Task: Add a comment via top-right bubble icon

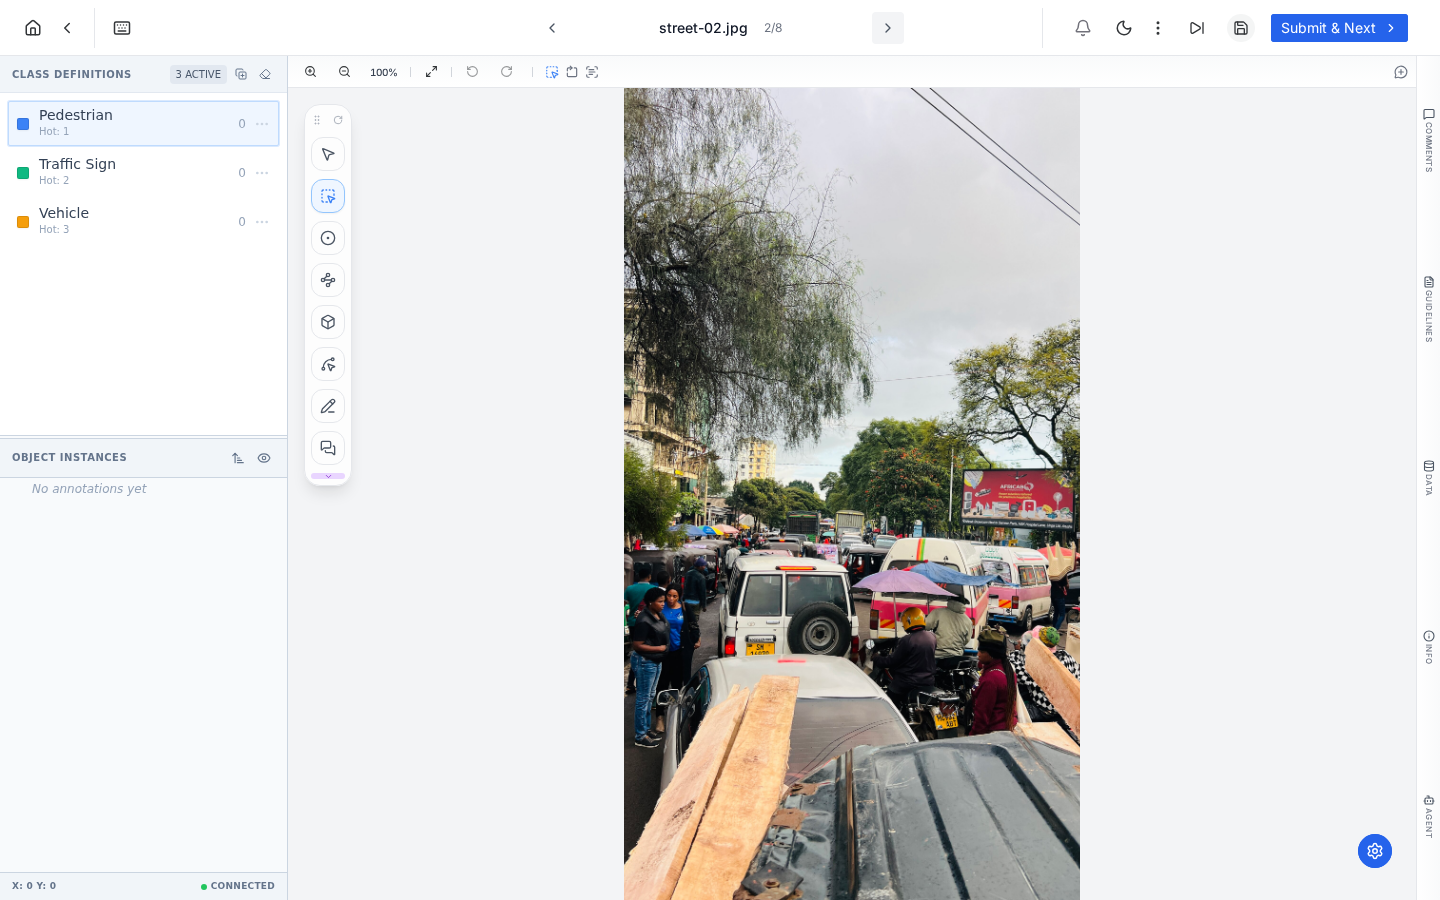Action: 1401,72
